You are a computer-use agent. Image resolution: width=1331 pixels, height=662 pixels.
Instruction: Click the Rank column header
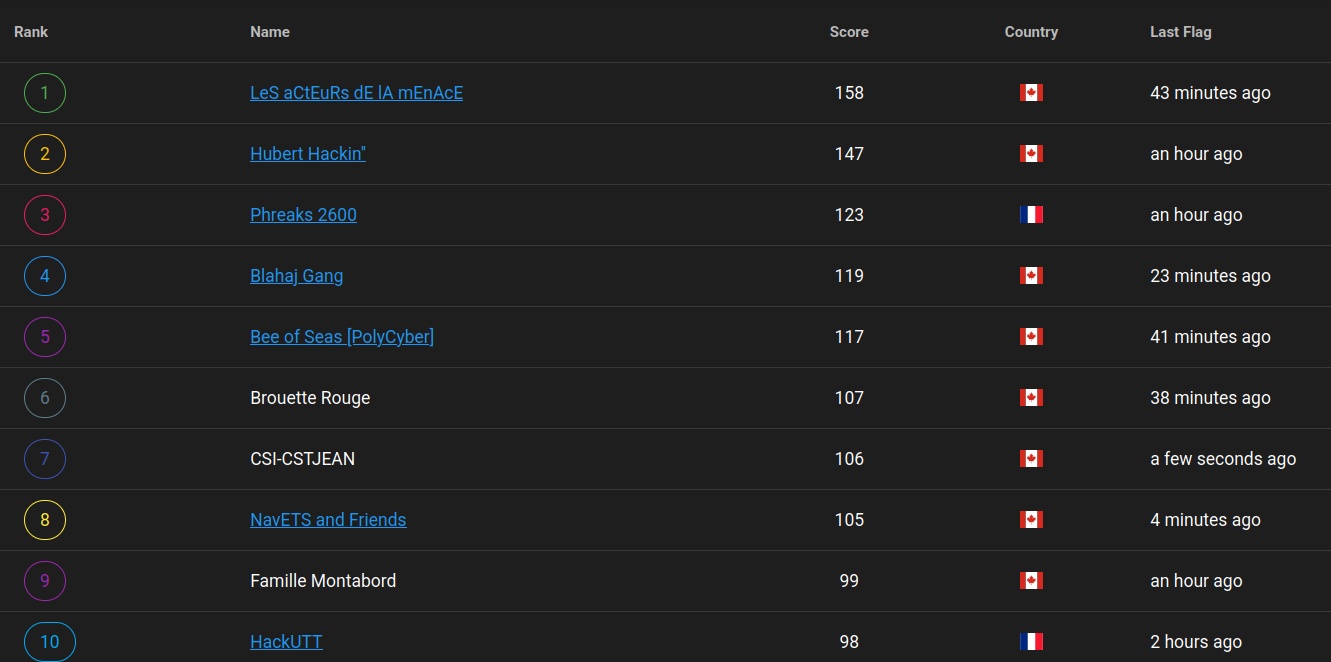31,32
